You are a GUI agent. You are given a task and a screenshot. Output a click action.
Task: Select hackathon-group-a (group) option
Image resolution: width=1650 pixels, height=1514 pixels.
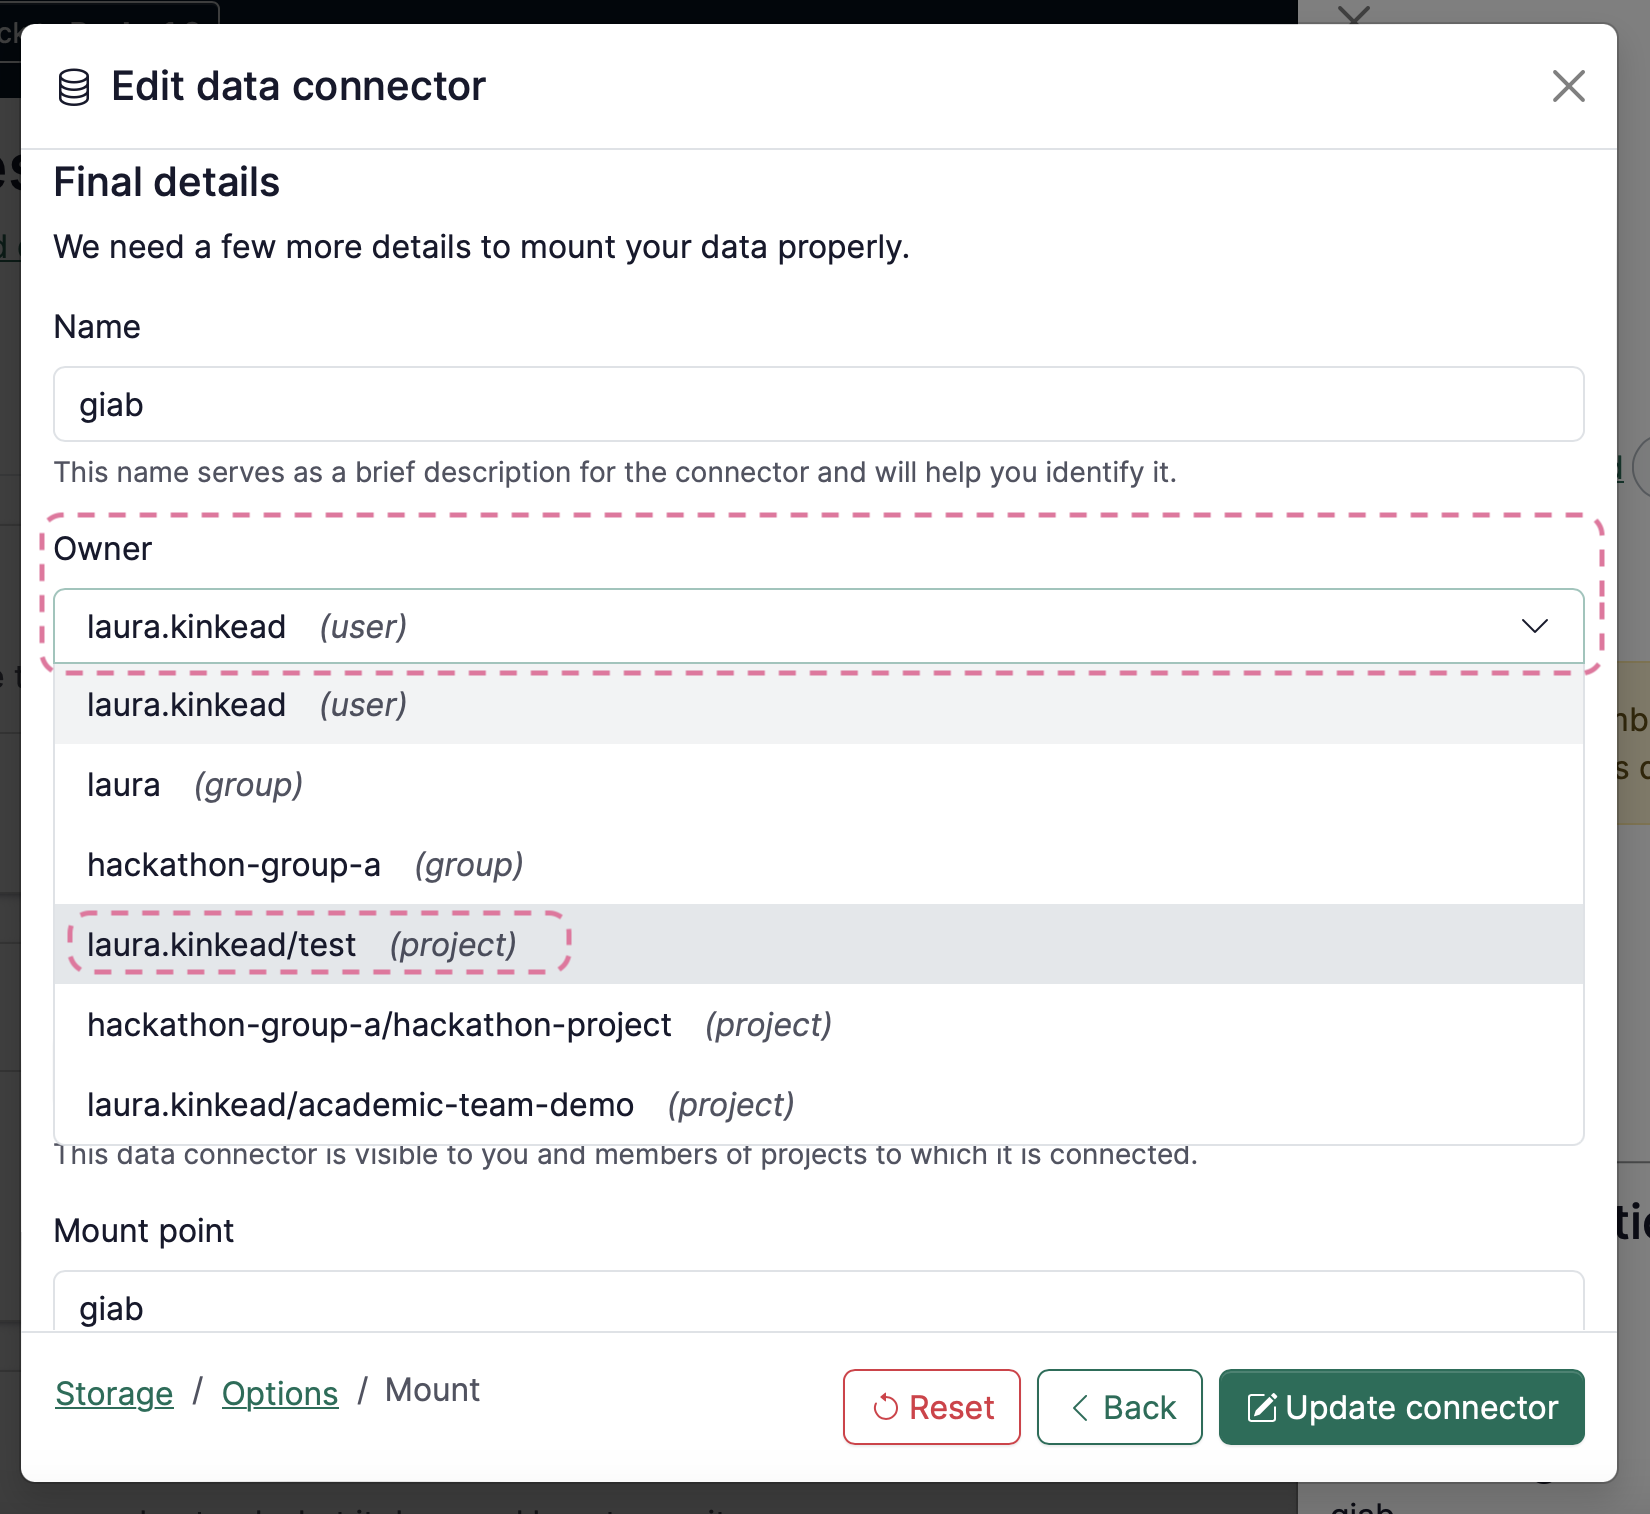point(818,865)
